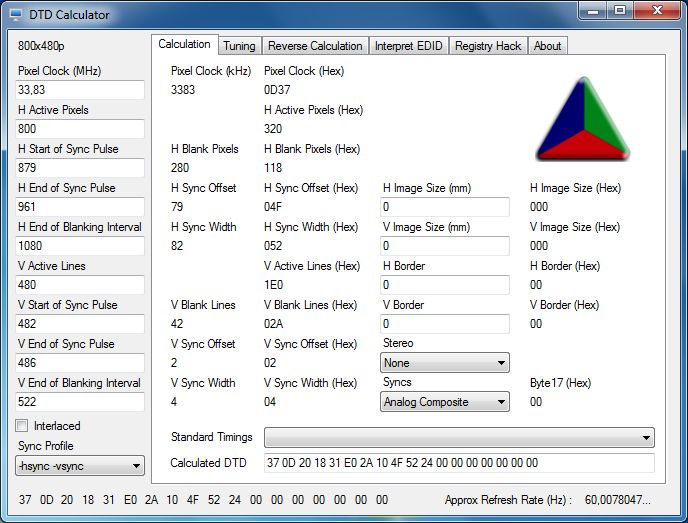Minimize the DTD Calculator window
The image size is (688, 523).
(593, 11)
